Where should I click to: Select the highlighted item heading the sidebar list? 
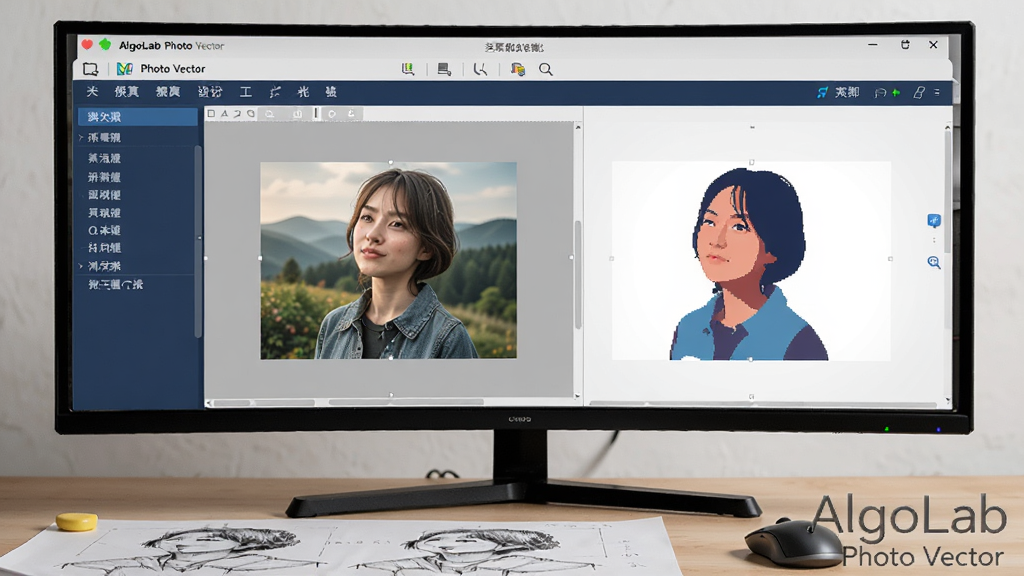coord(138,117)
